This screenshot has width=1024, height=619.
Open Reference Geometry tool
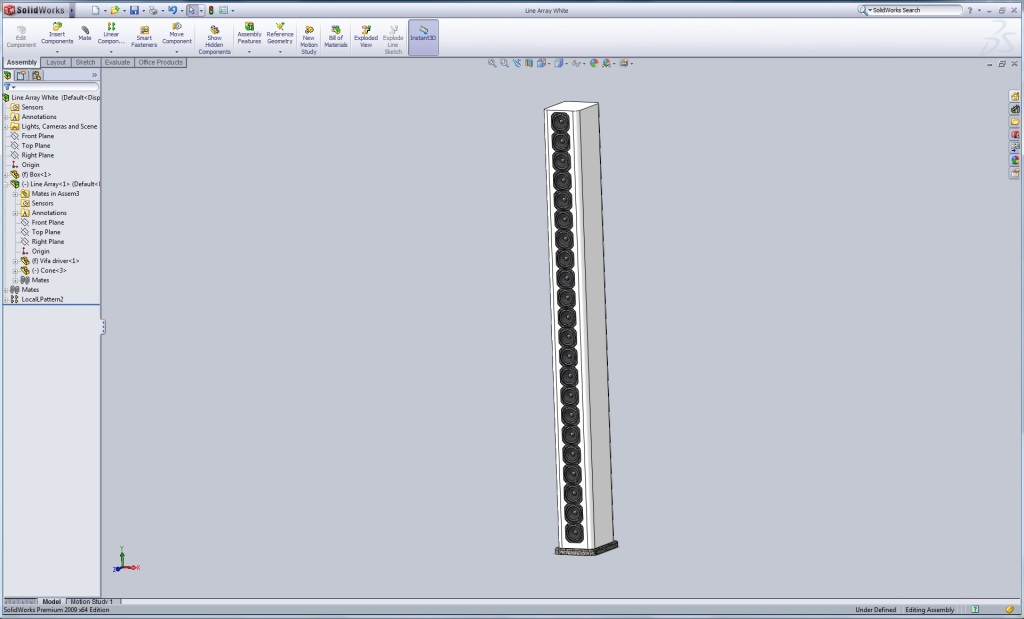(280, 35)
